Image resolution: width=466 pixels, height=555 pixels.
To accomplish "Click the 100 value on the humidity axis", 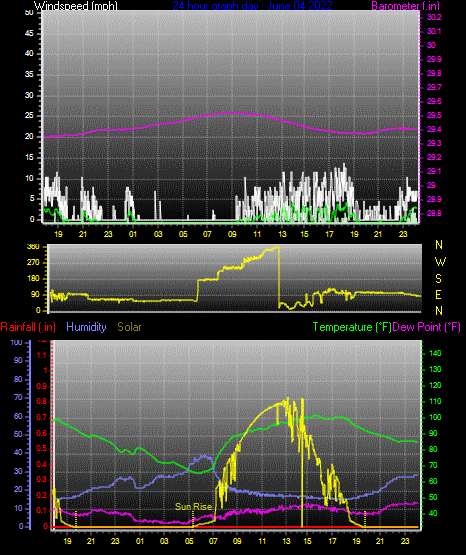I will (x=17, y=342).
